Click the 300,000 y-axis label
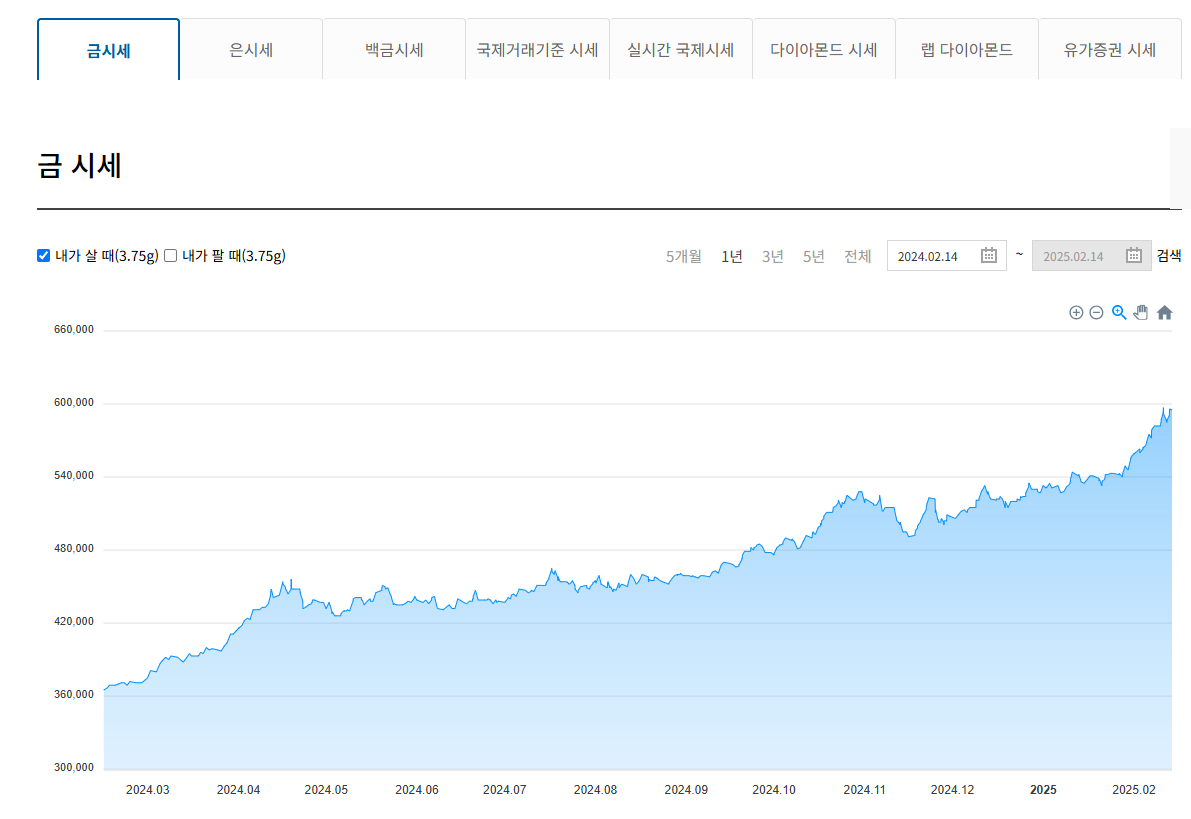The image size is (1191, 819). coord(74,767)
